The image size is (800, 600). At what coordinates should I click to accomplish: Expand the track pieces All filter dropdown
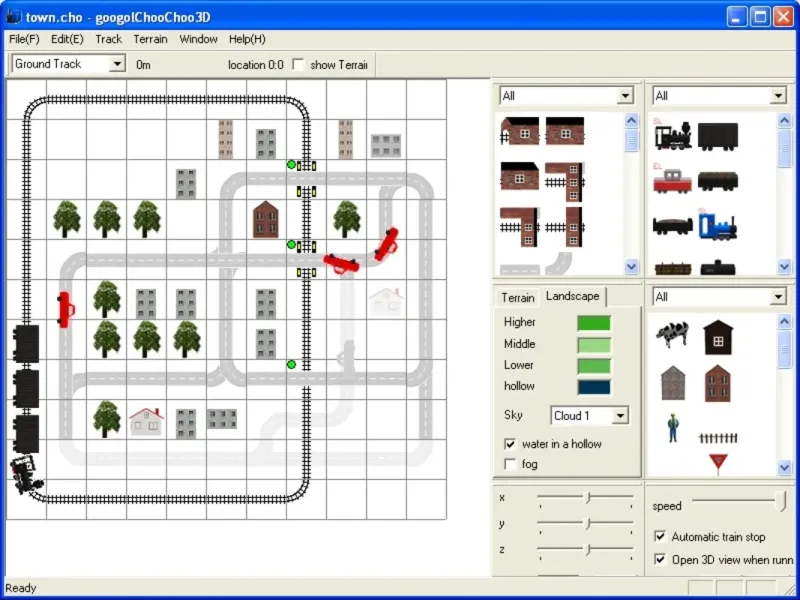click(x=625, y=95)
